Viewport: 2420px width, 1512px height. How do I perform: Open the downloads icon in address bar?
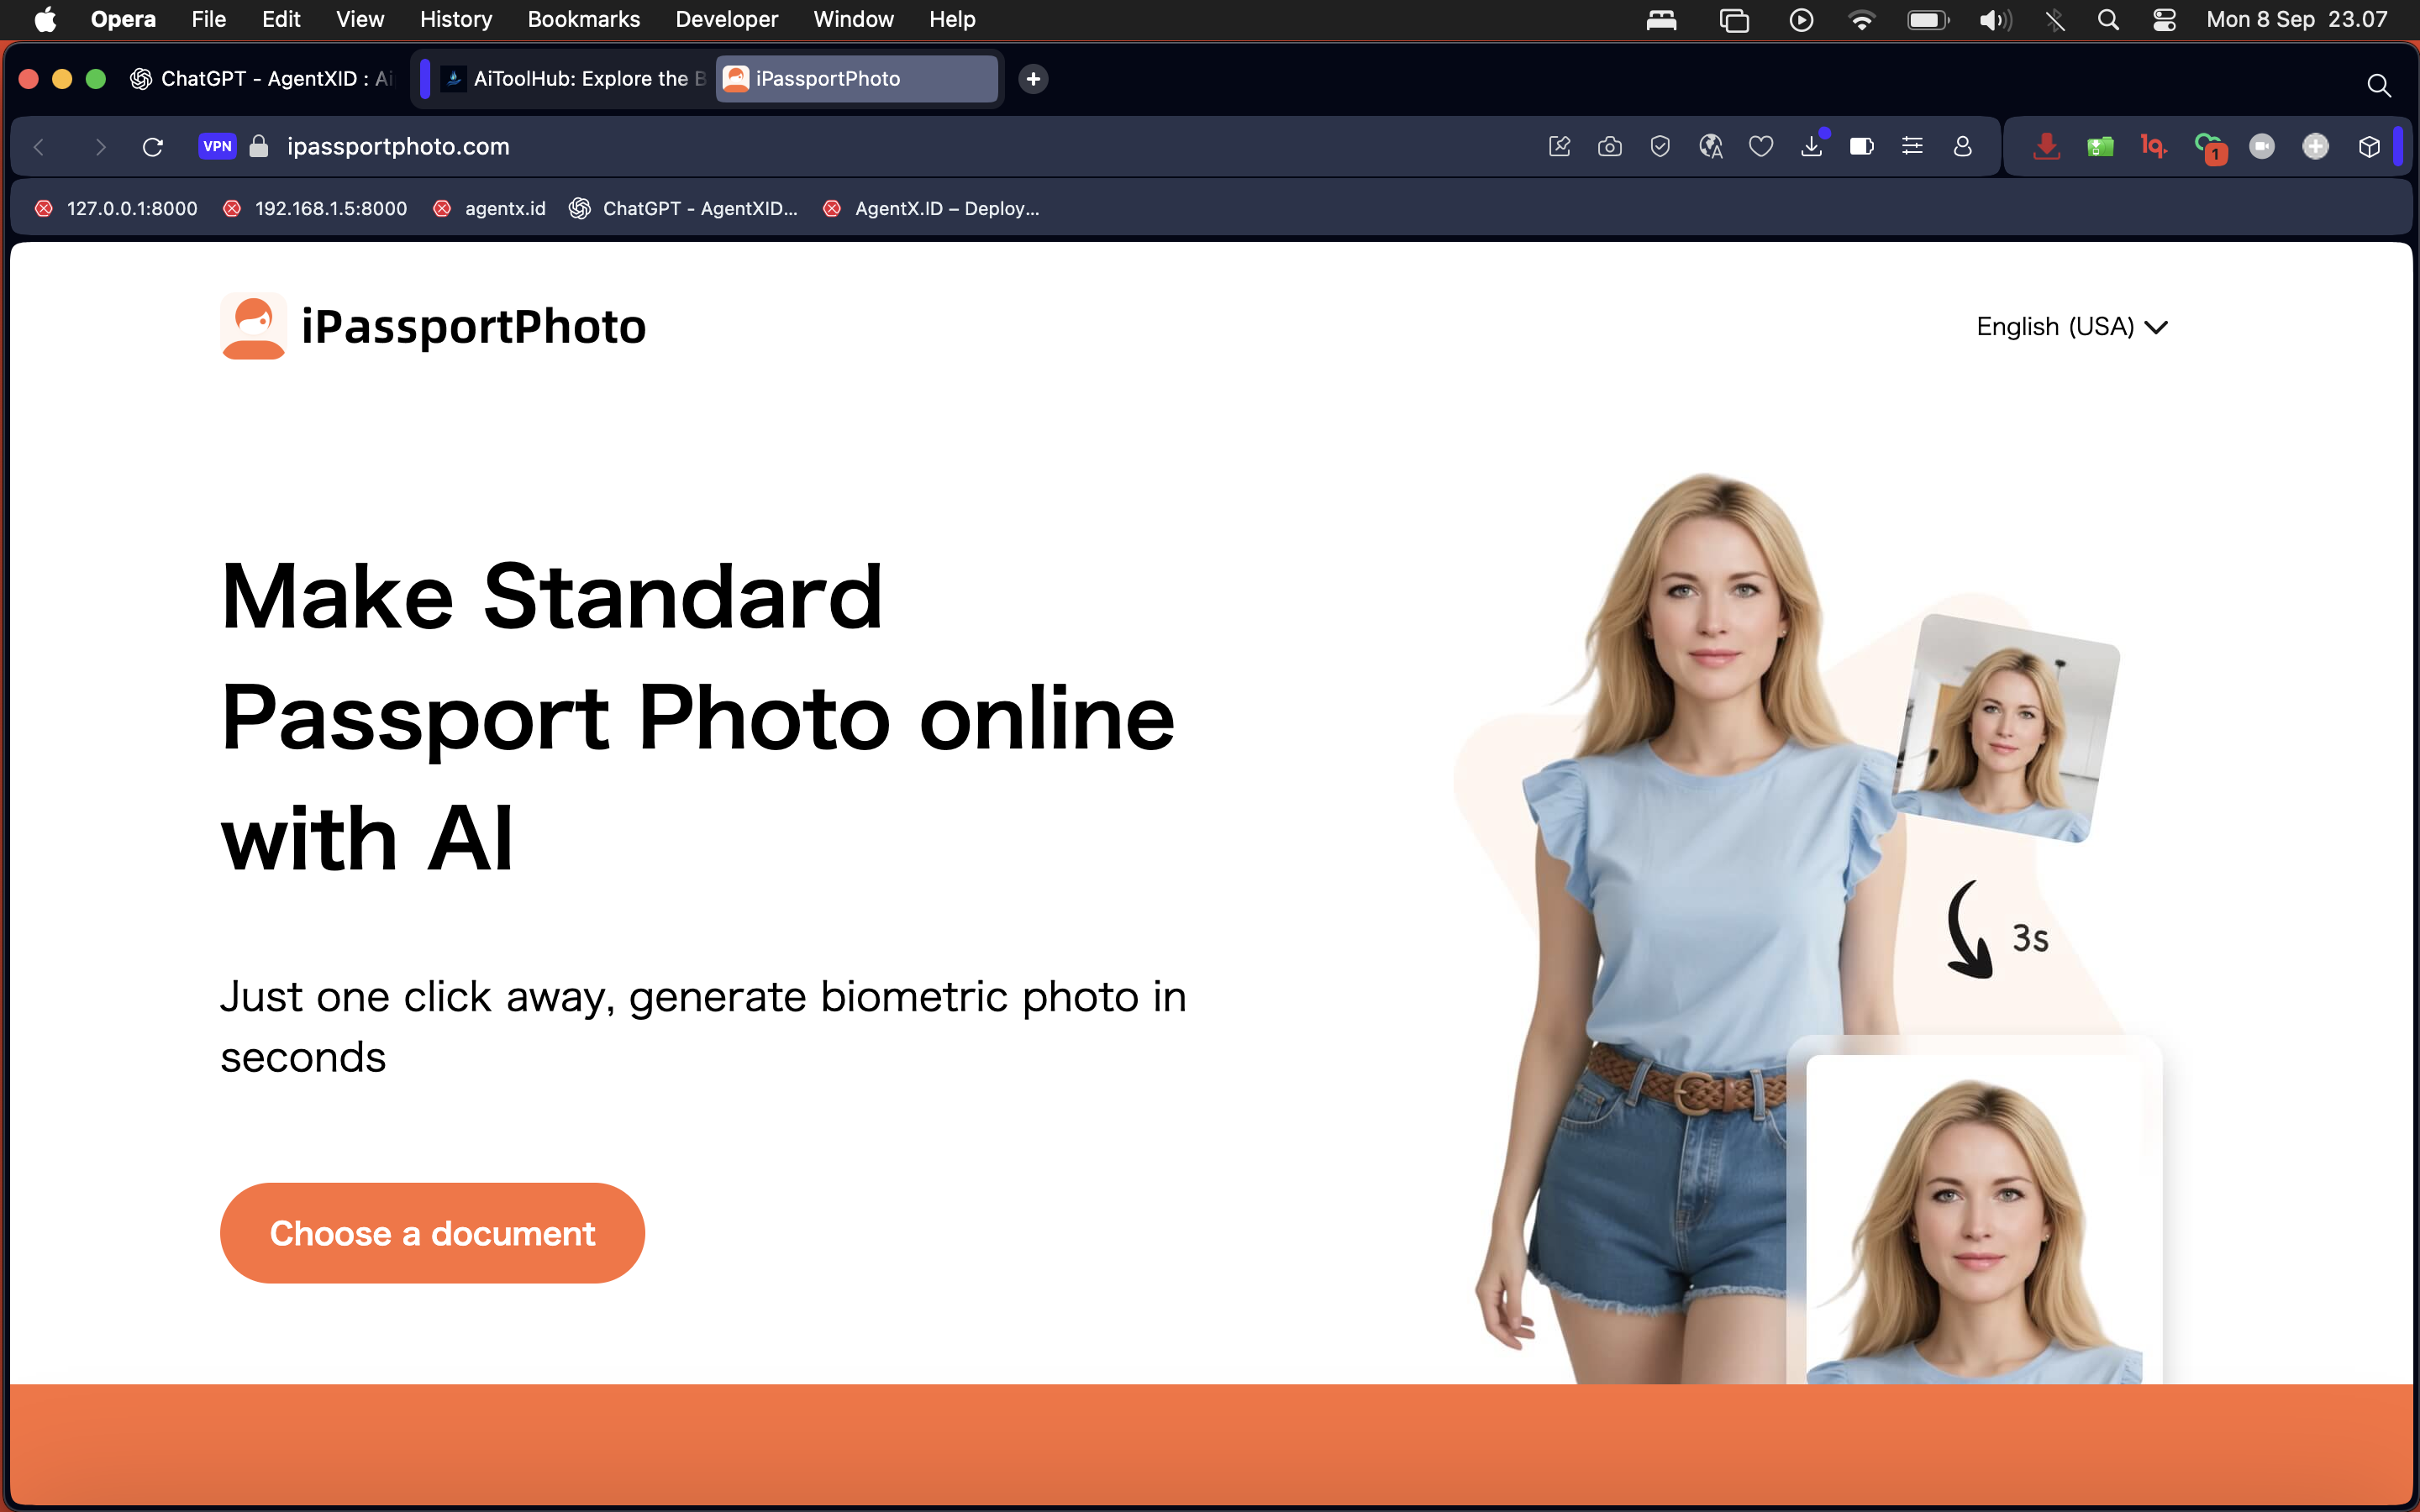click(1811, 147)
